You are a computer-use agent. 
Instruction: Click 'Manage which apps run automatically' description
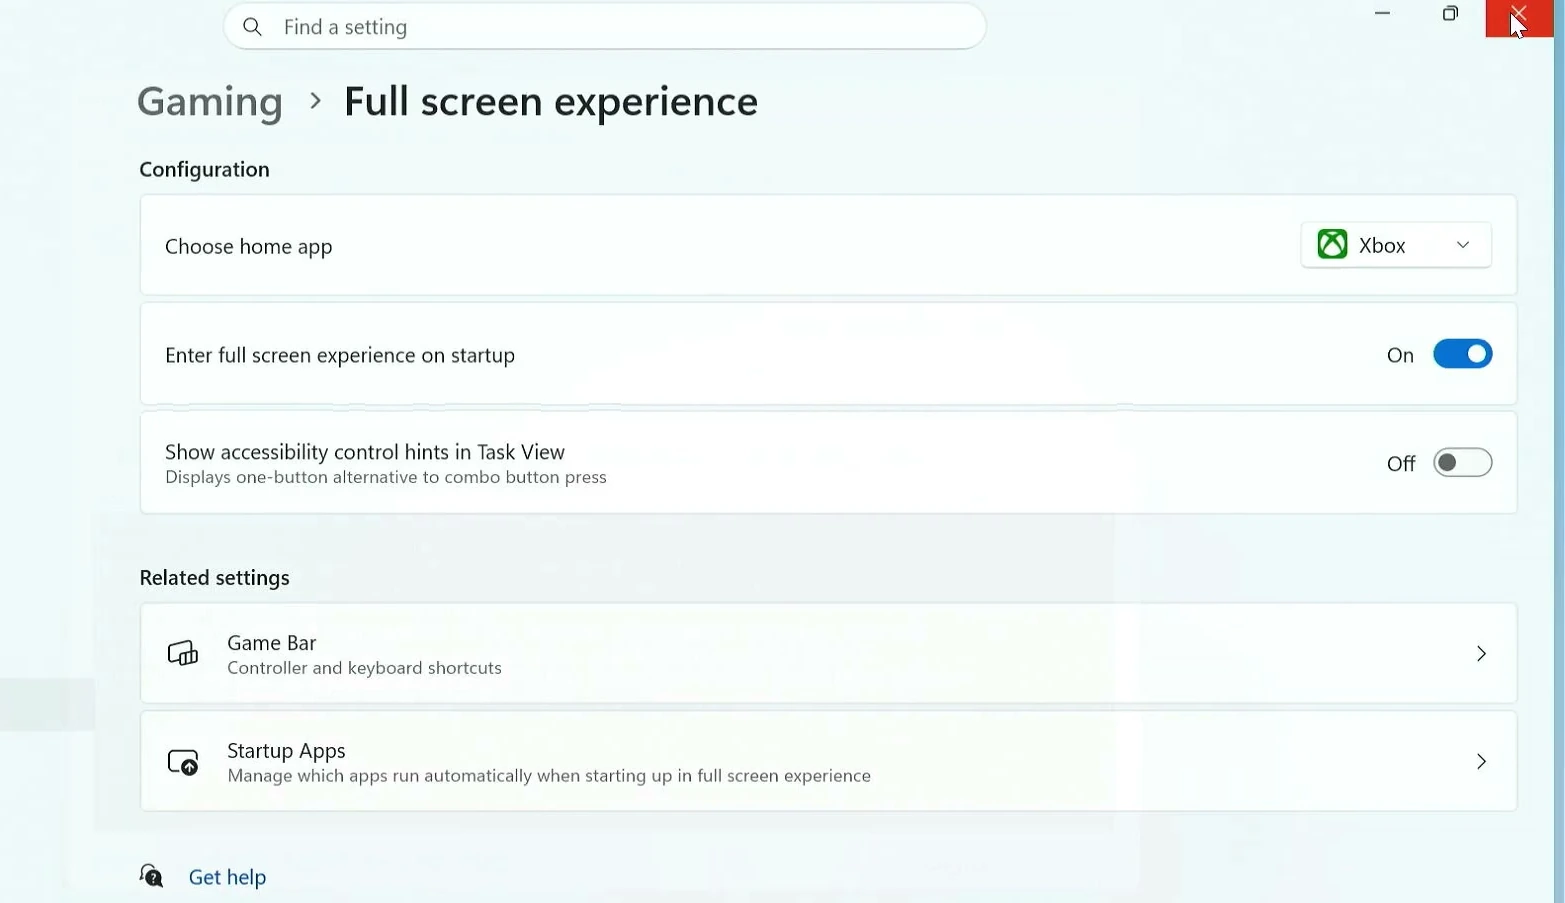coord(549,776)
